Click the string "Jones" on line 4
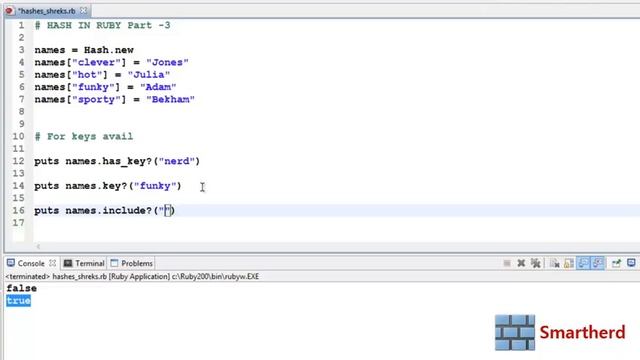This screenshot has width=640, height=360. click(x=167, y=62)
